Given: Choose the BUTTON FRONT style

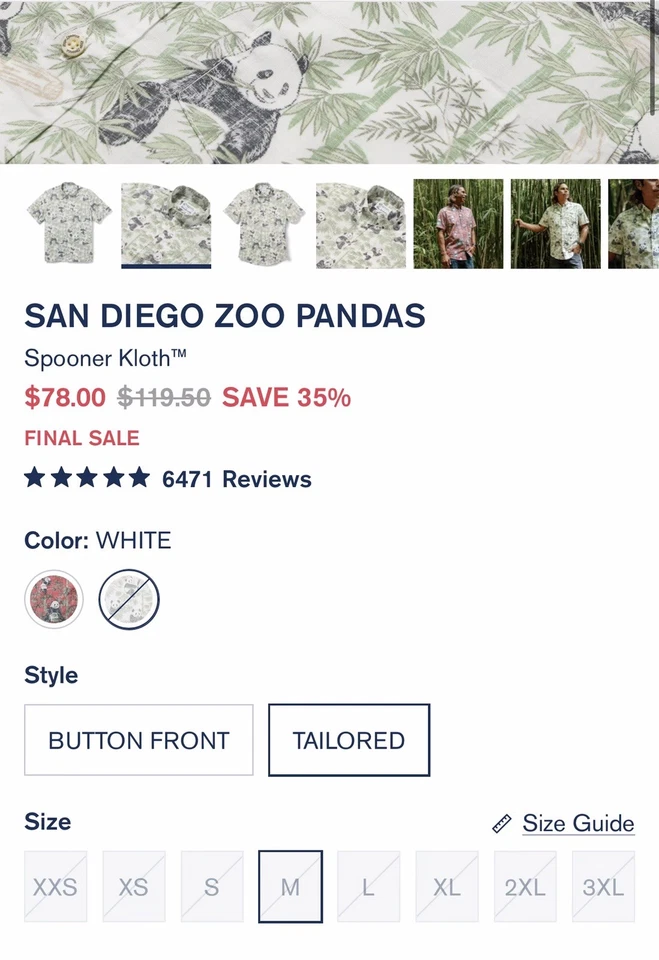Looking at the screenshot, I should coord(138,740).
